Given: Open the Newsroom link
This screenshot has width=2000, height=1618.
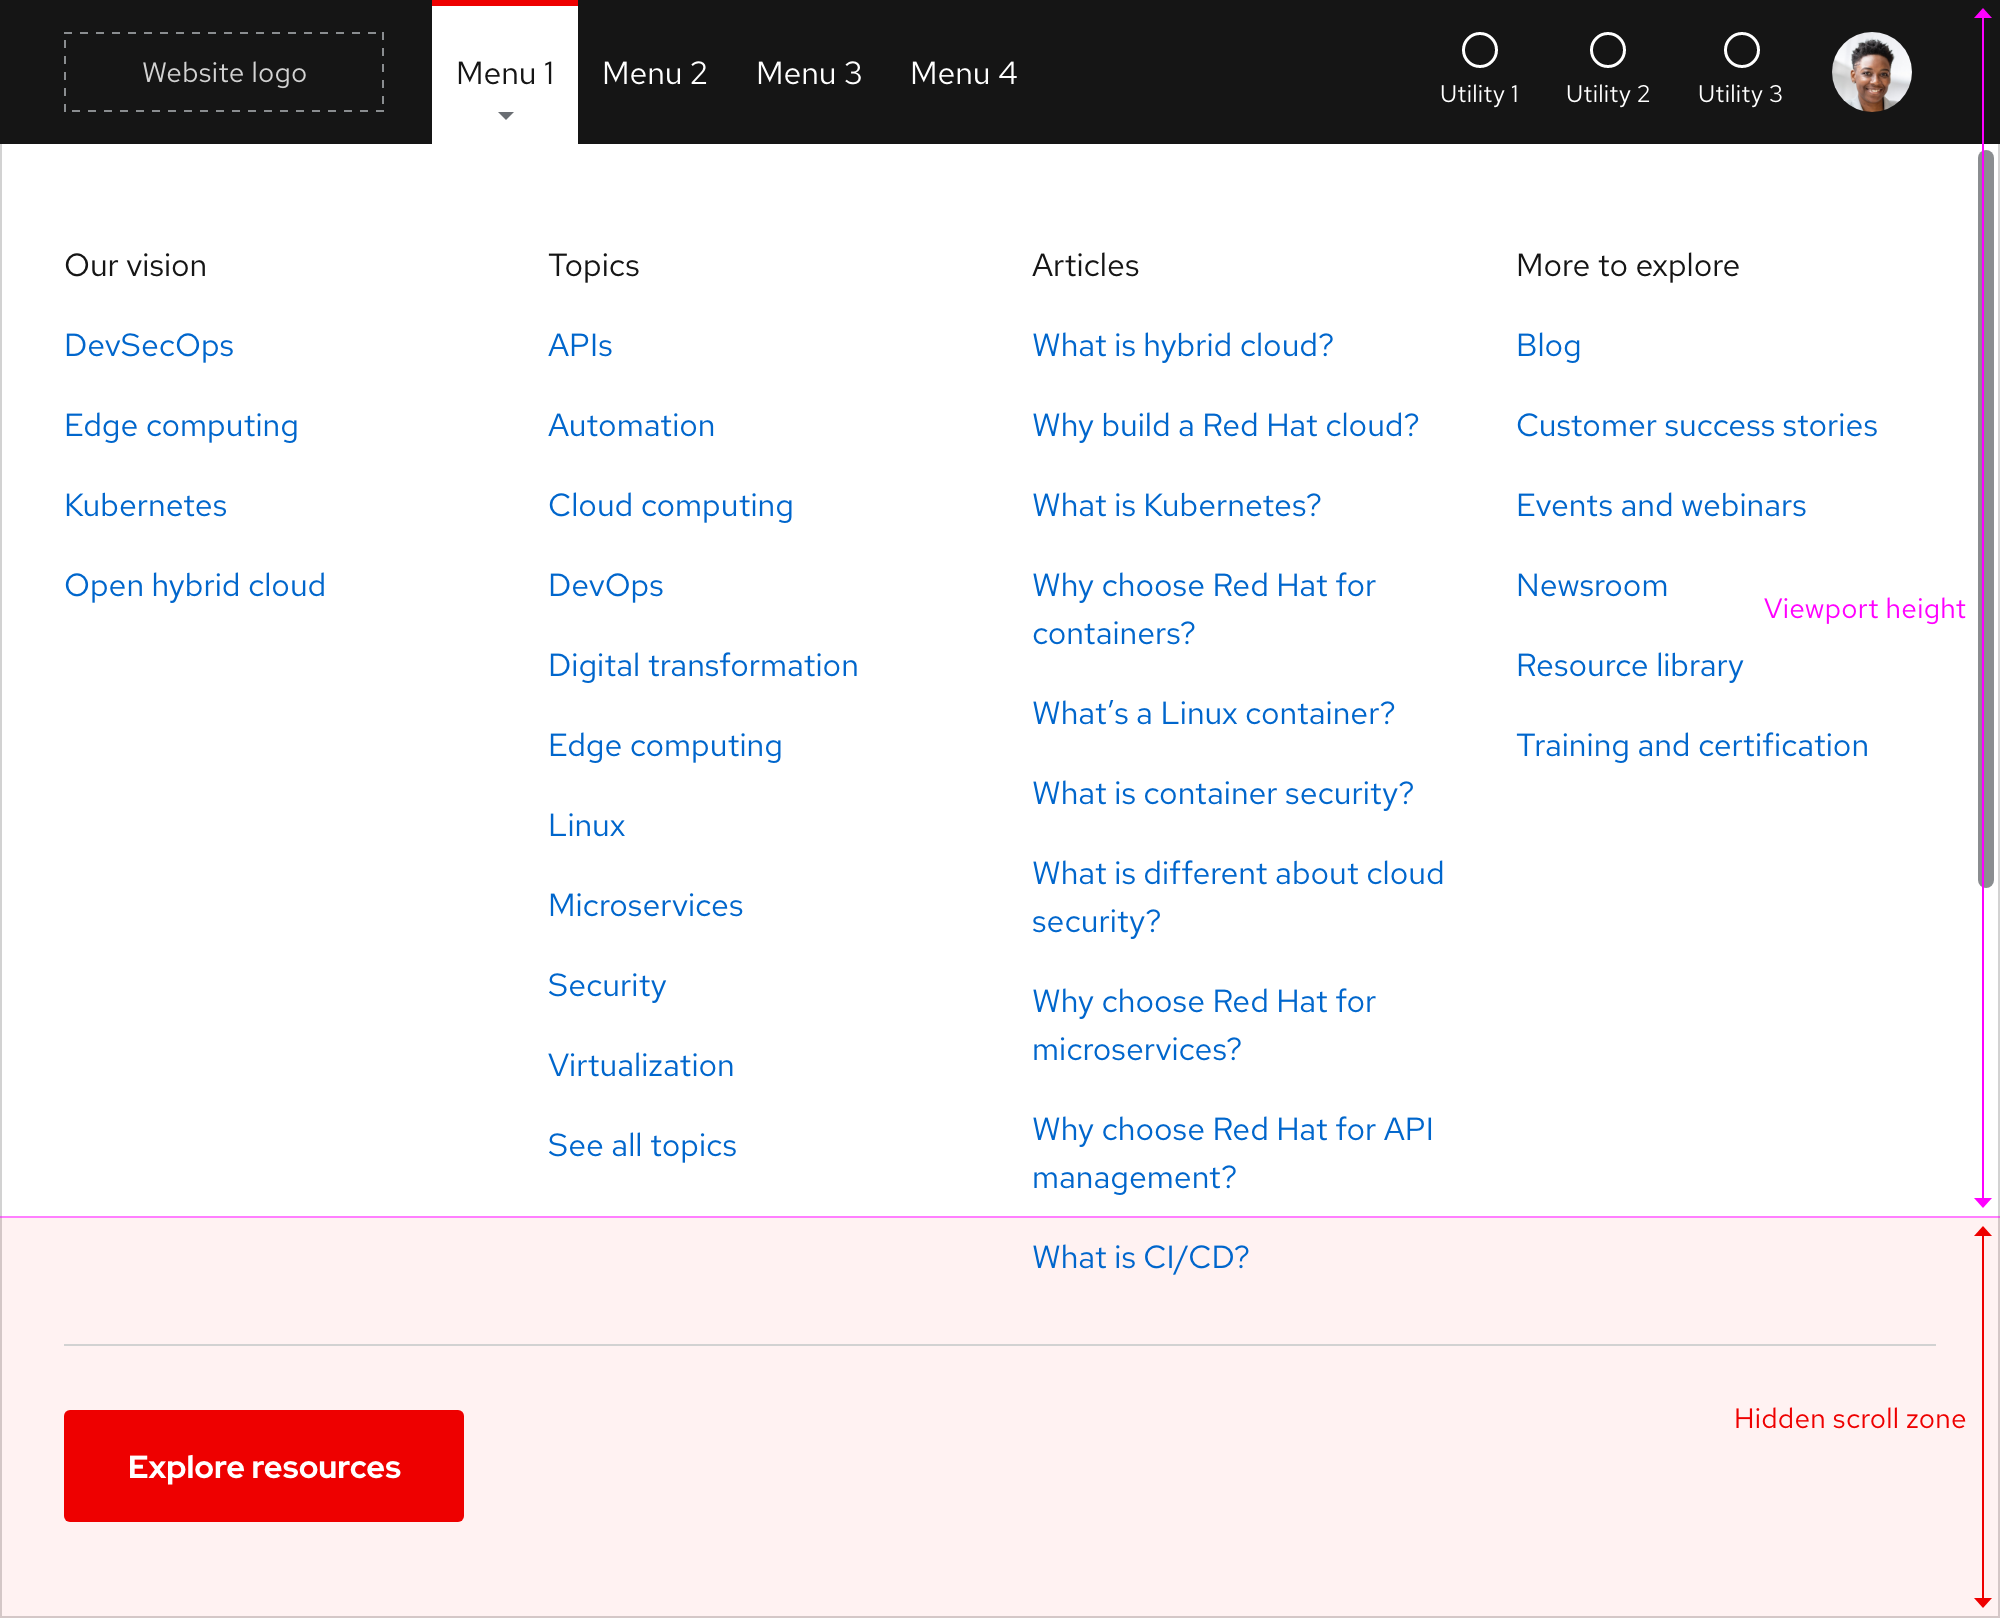Looking at the screenshot, I should (1591, 585).
